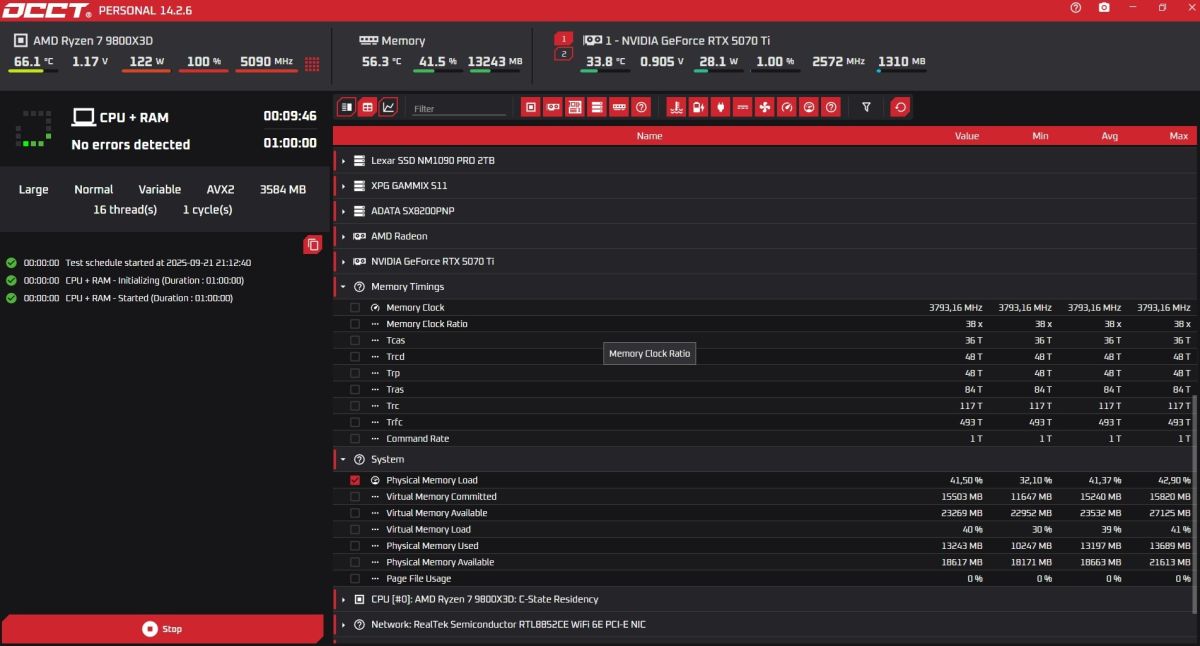1200x646 pixels.
Task: Check the Tcas row checkbox
Action: pos(355,340)
